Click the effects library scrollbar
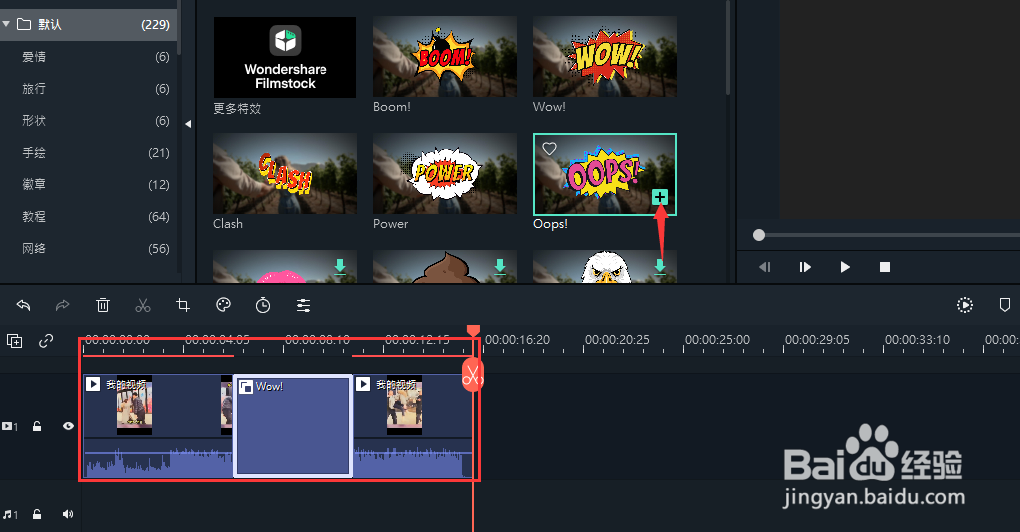 point(728,49)
